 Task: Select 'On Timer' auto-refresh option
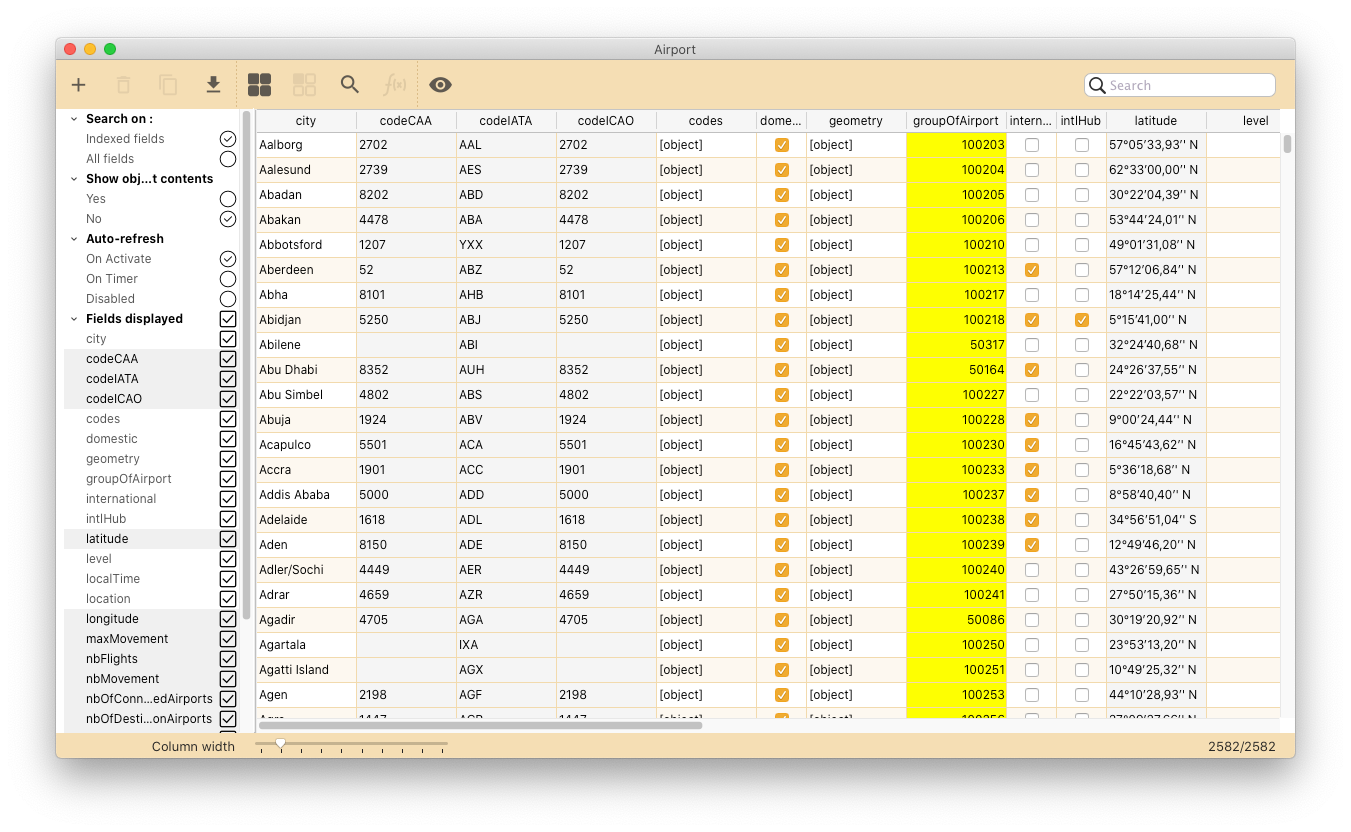228,279
